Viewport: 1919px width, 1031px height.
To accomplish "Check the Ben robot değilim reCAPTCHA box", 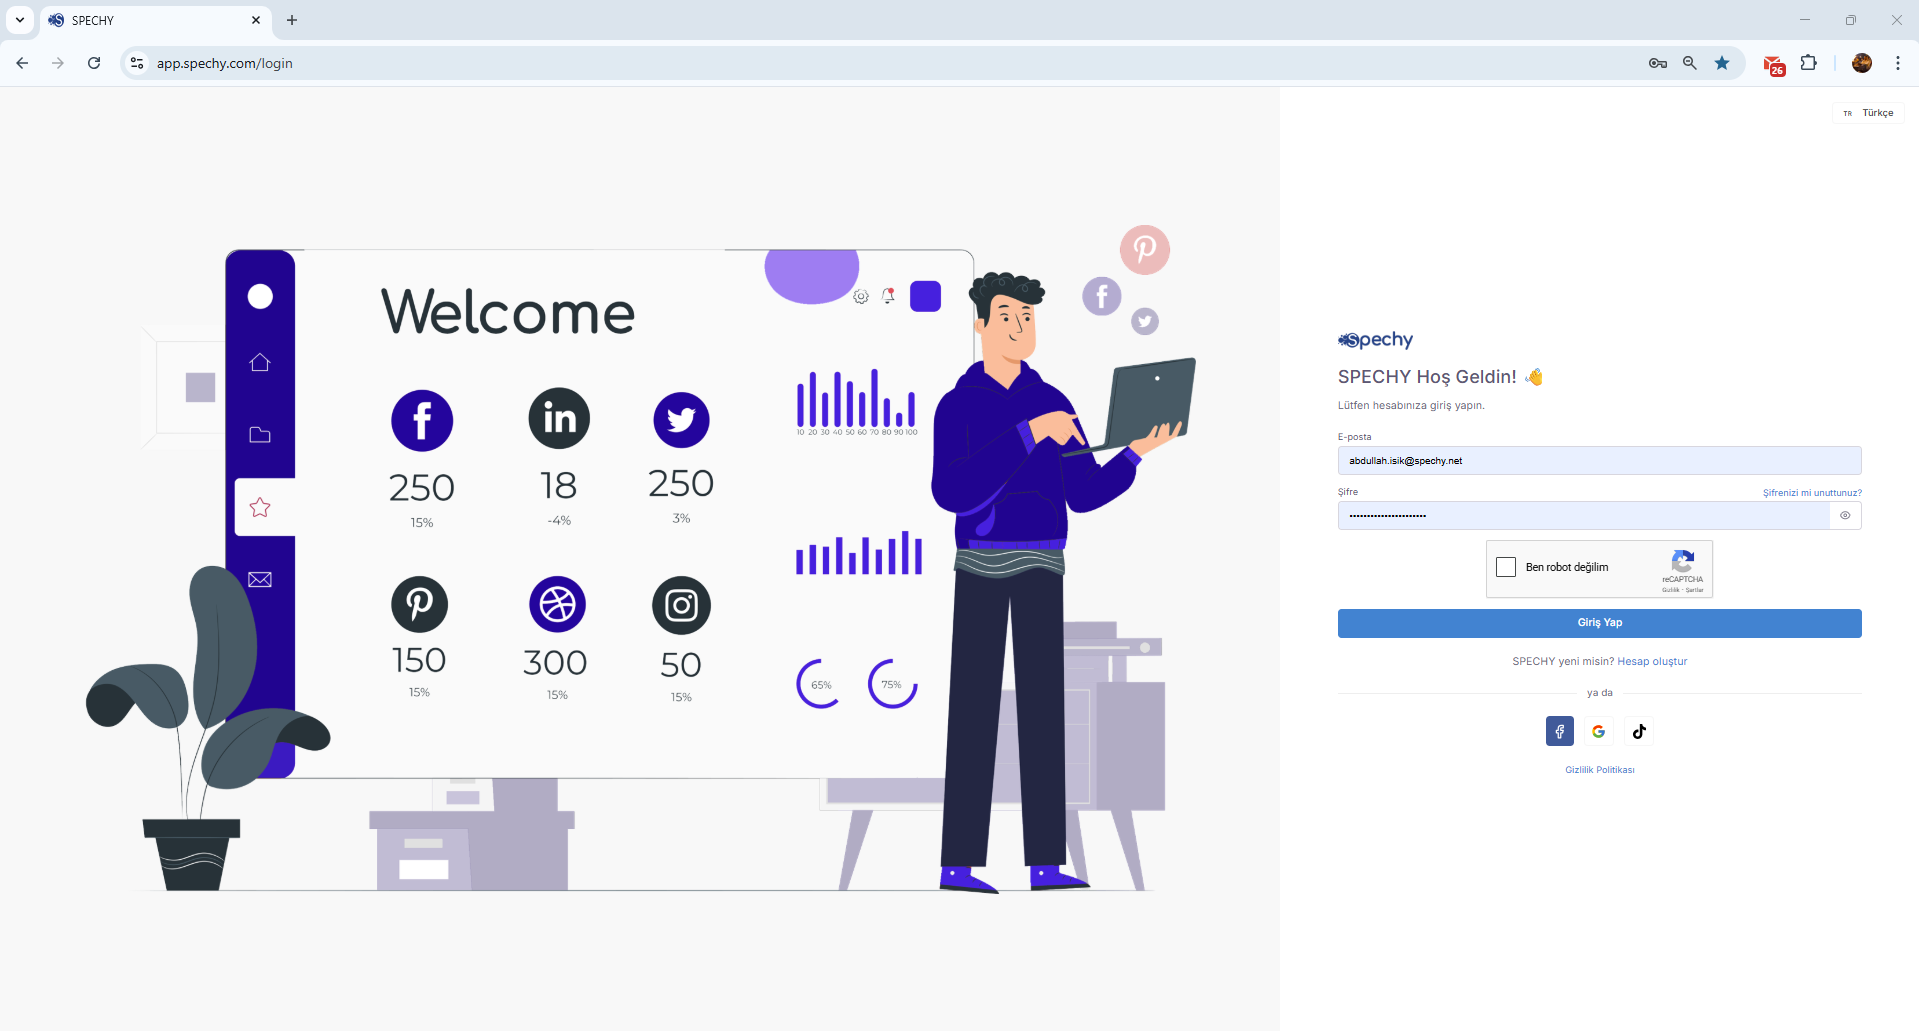I will [x=1506, y=567].
